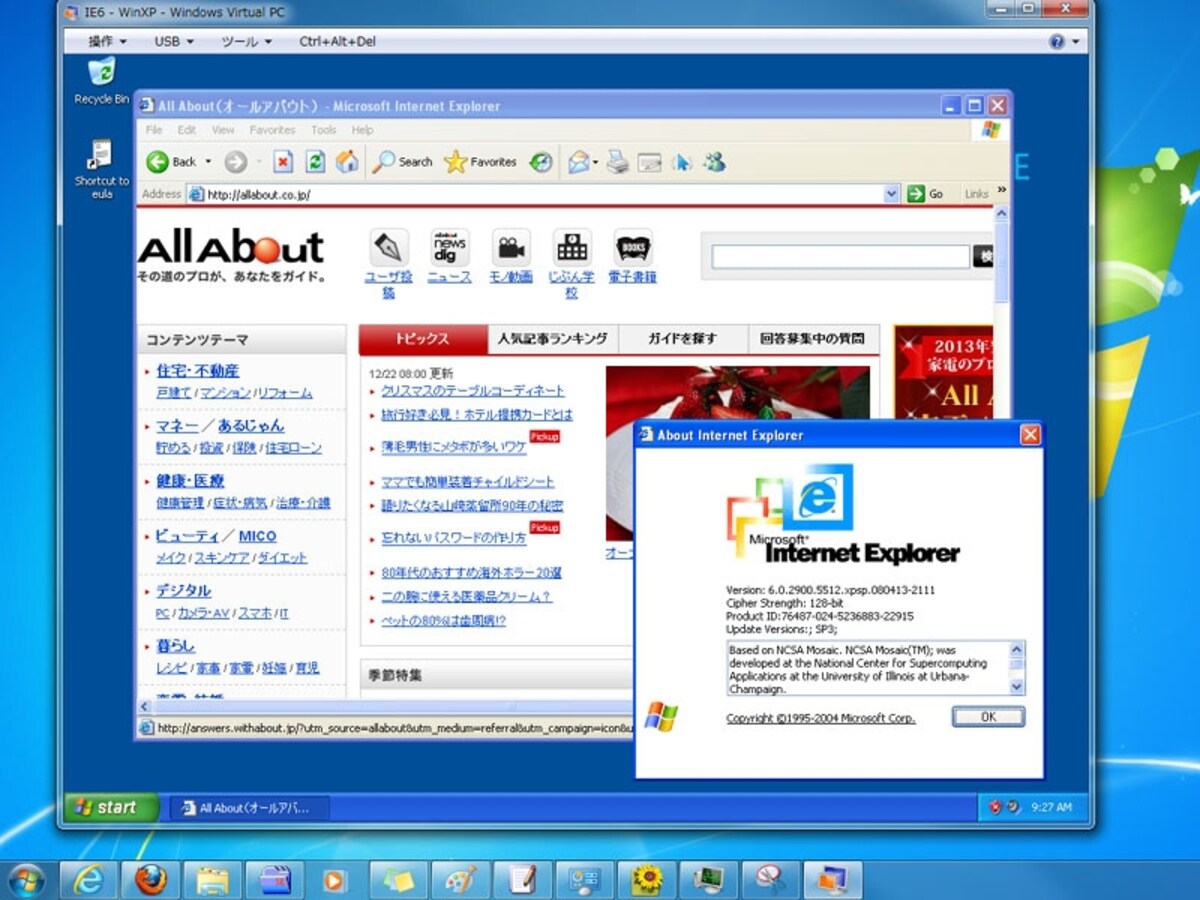
Task: Open the USB menu in Virtual PC
Action: tap(174, 42)
